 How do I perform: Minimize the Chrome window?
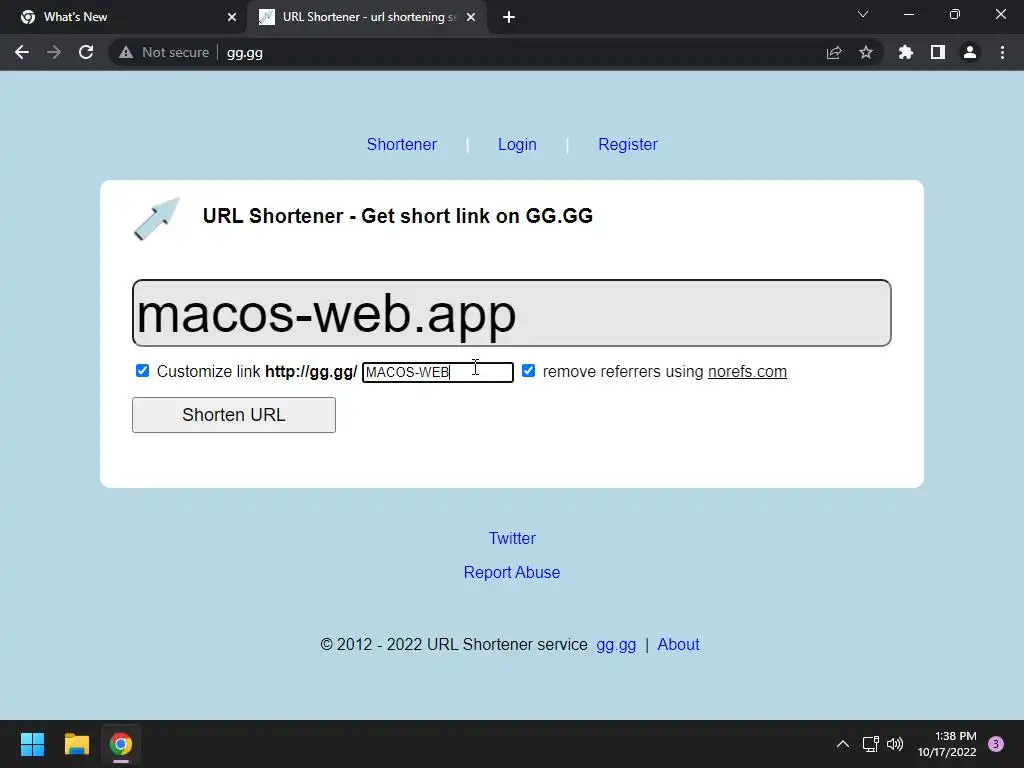pyautogui.click(x=908, y=14)
